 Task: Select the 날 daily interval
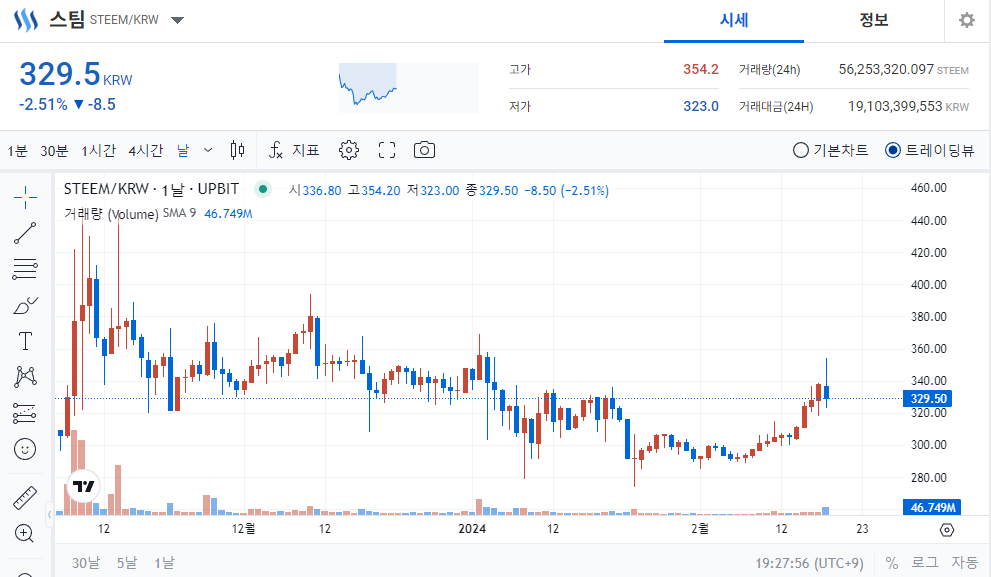coord(183,150)
